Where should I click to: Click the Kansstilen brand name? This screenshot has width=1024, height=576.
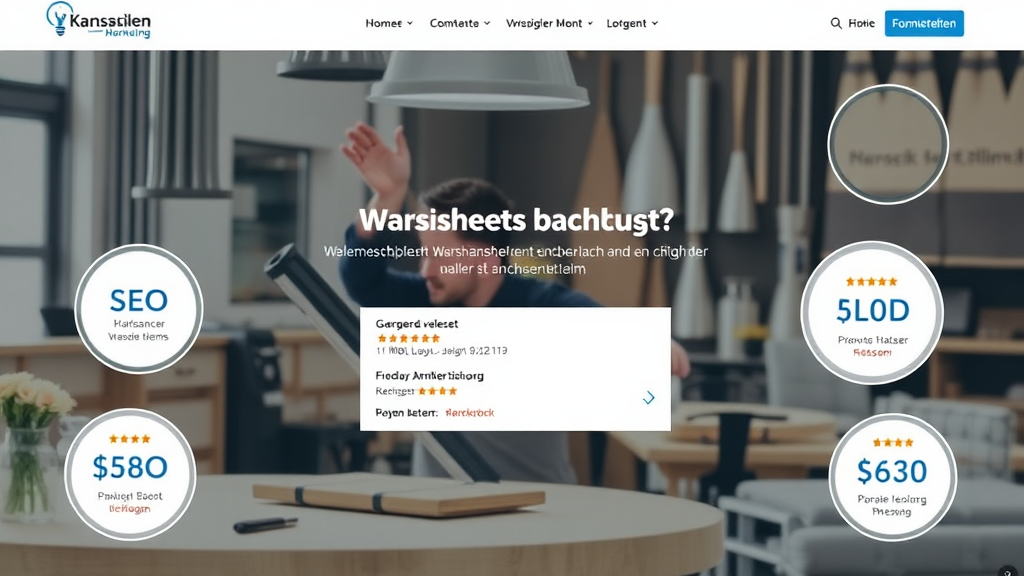coord(110,21)
